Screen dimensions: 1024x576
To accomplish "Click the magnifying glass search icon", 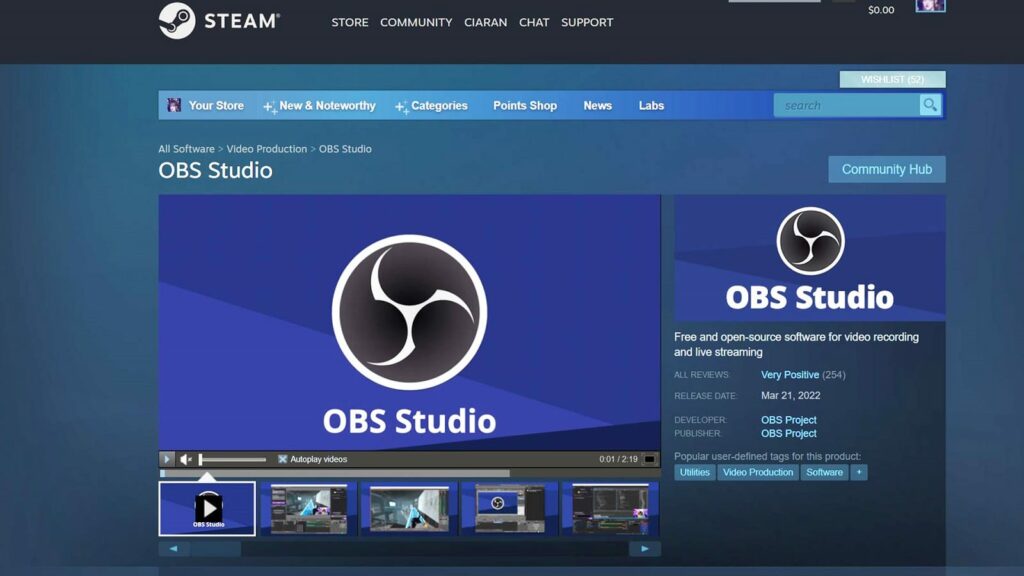I will (x=930, y=105).
